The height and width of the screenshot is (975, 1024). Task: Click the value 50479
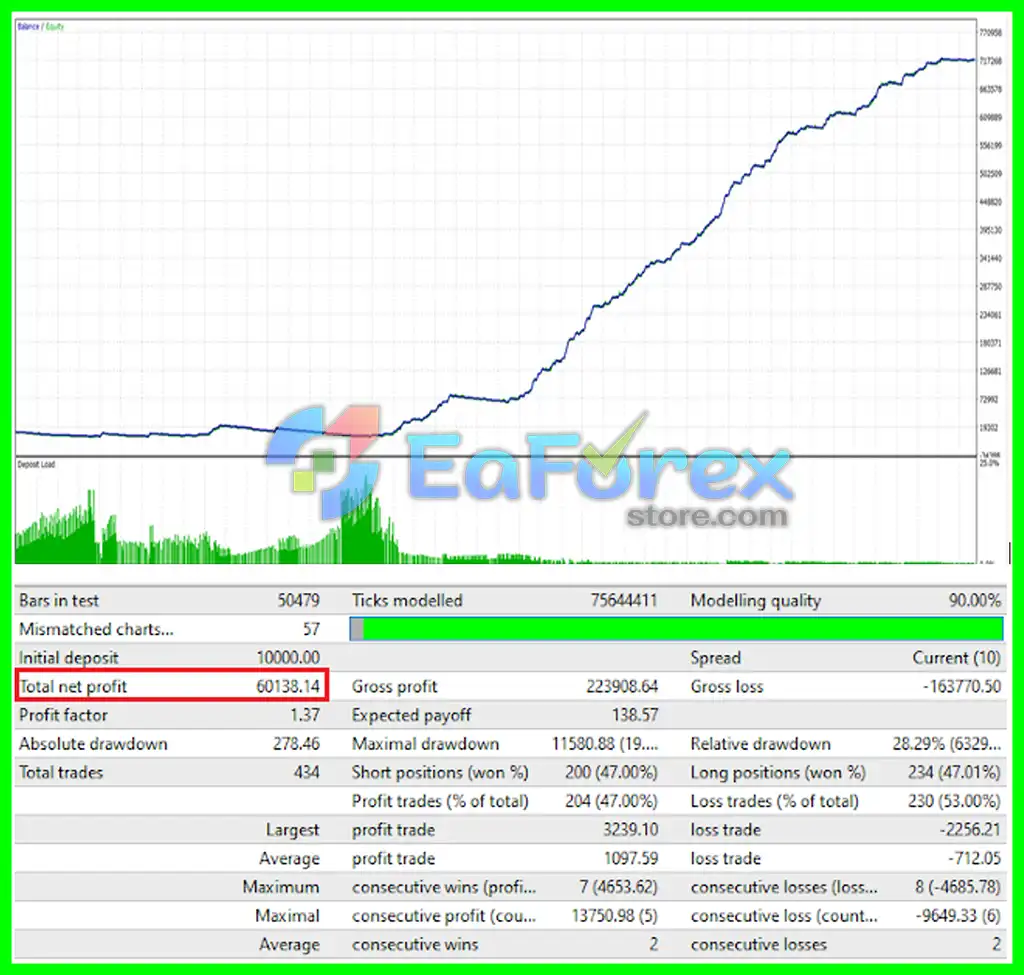click(x=298, y=601)
